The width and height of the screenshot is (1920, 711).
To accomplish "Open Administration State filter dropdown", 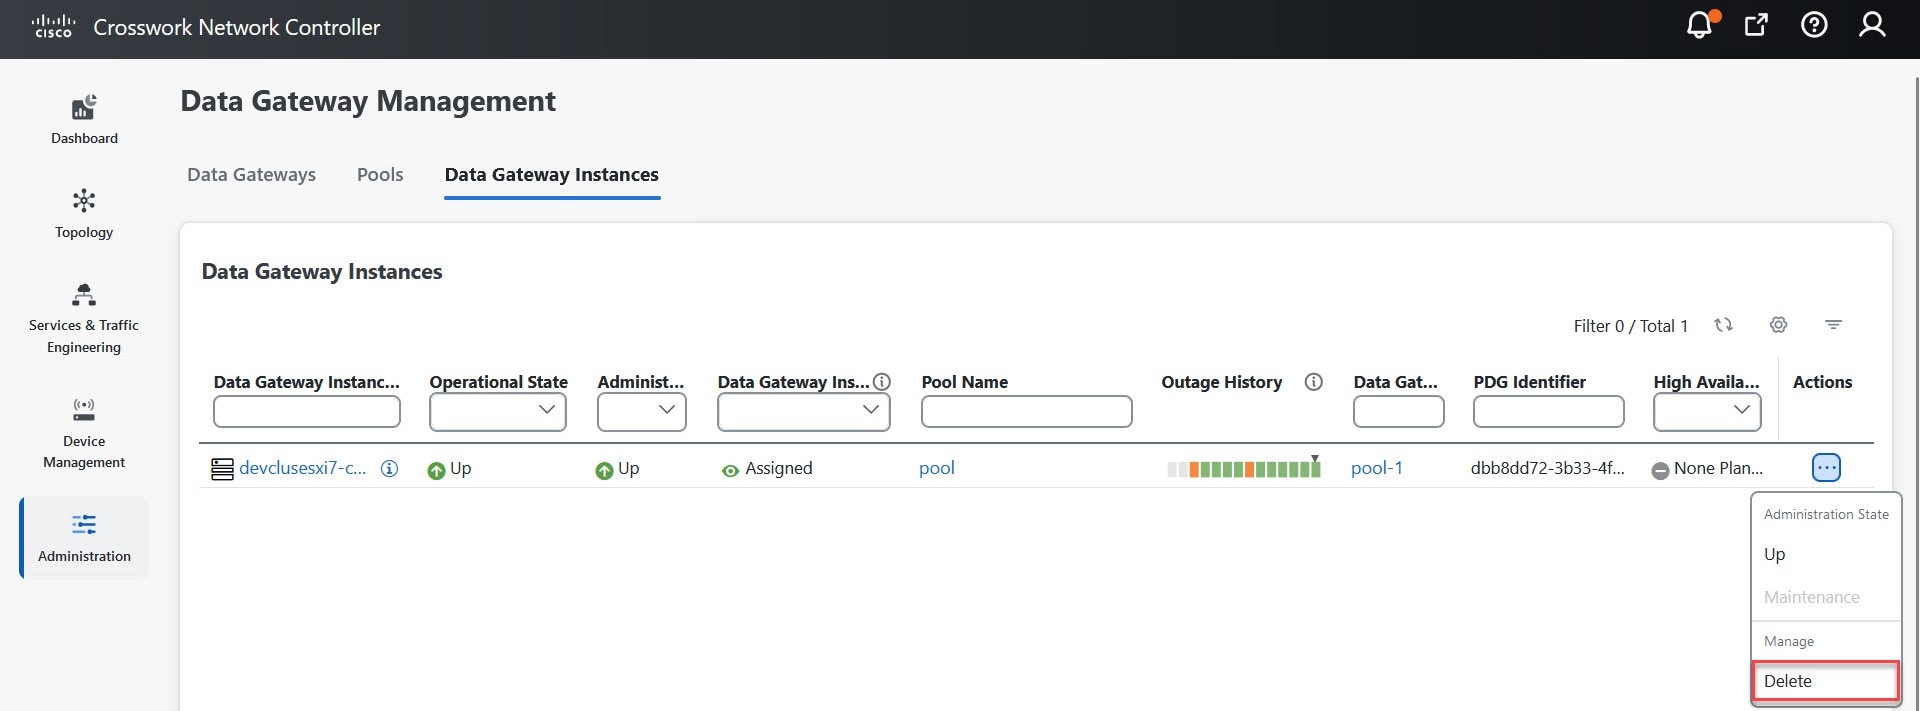I will coord(642,411).
